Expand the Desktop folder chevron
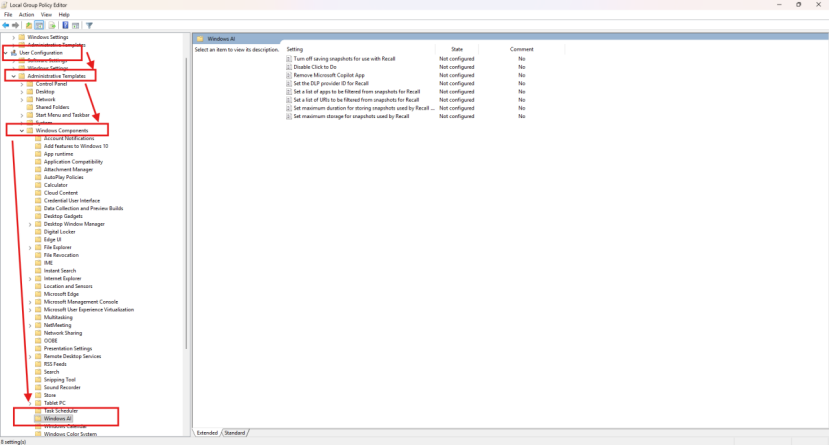Image resolution: width=829 pixels, height=445 pixels. coord(22,92)
